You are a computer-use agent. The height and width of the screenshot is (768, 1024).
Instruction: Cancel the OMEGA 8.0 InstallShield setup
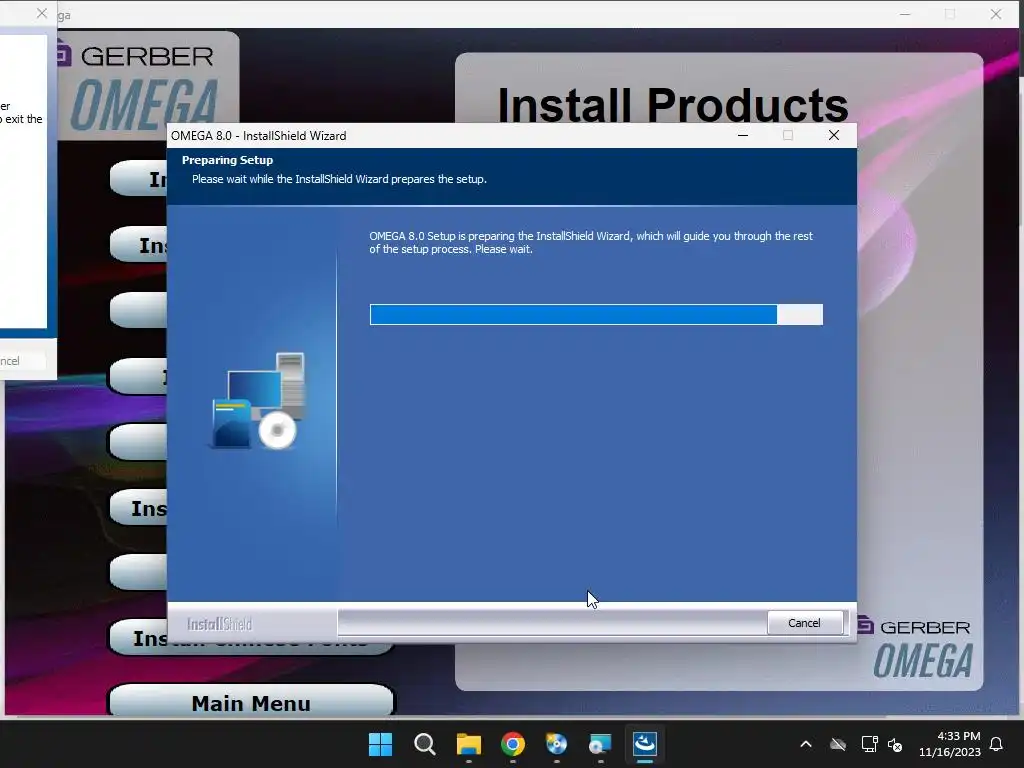click(804, 622)
